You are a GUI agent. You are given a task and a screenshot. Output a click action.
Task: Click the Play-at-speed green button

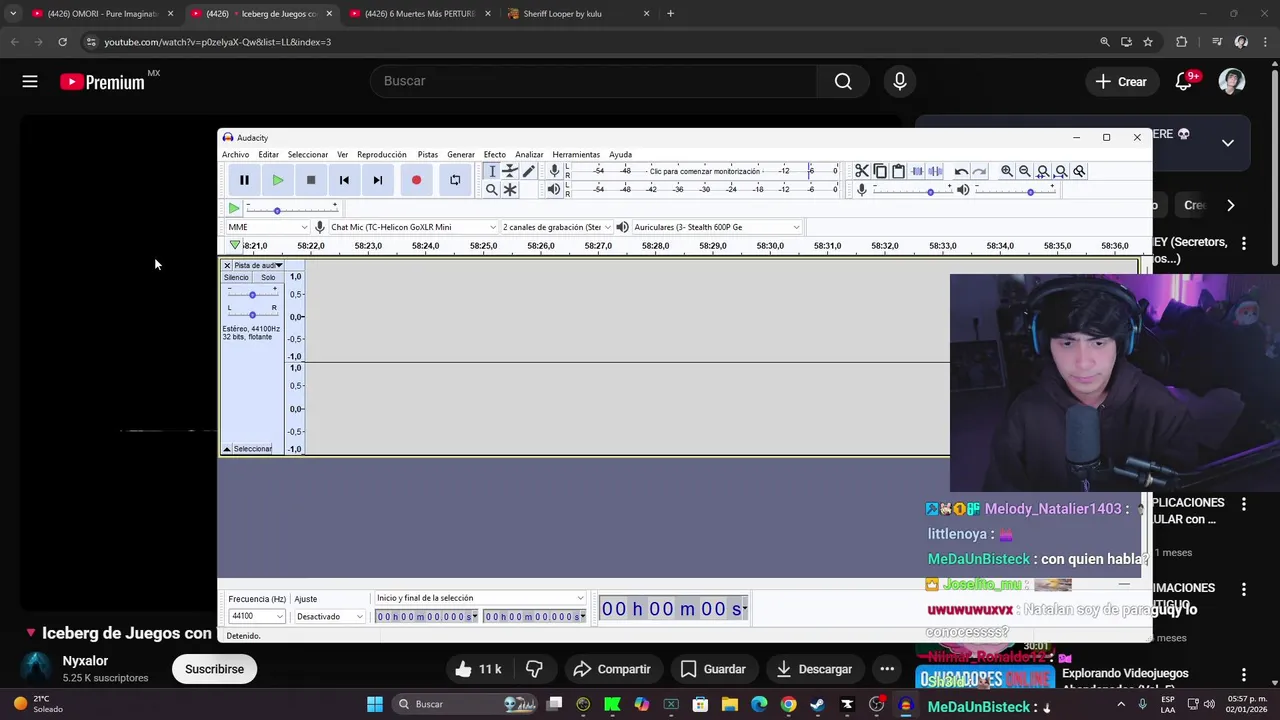tap(233, 208)
